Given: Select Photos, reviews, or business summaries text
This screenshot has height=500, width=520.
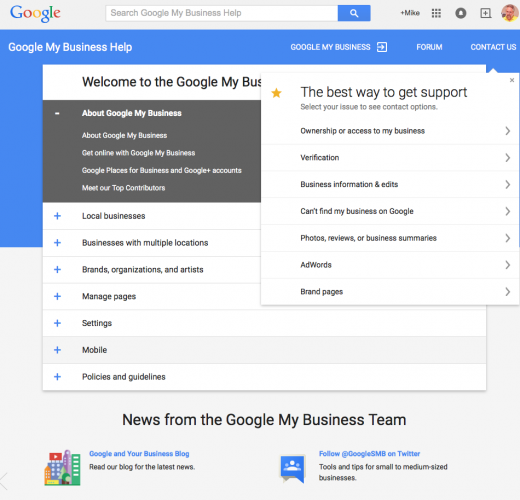Looking at the screenshot, I should [368, 238].
